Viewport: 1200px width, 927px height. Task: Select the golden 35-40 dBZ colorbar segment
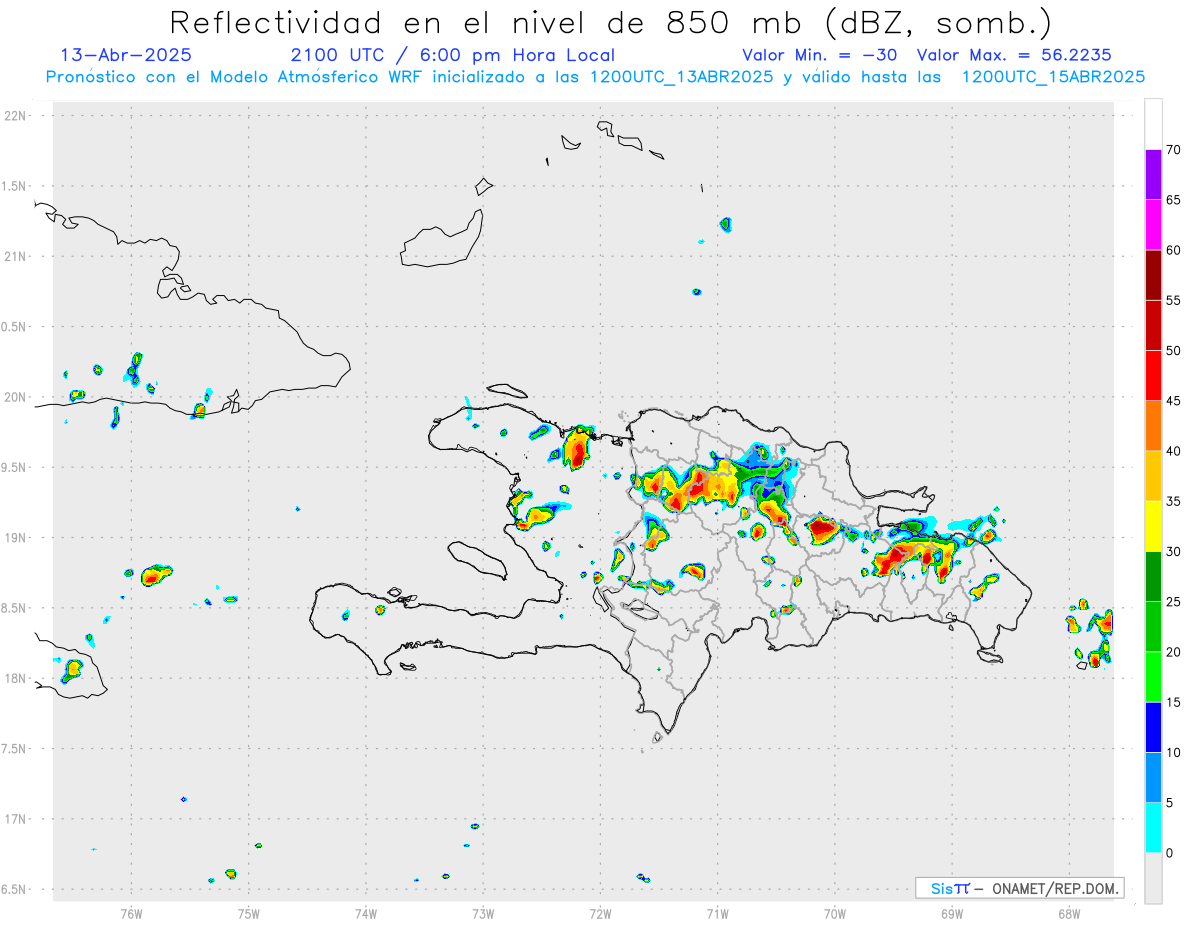click(x=1153, y=476)
